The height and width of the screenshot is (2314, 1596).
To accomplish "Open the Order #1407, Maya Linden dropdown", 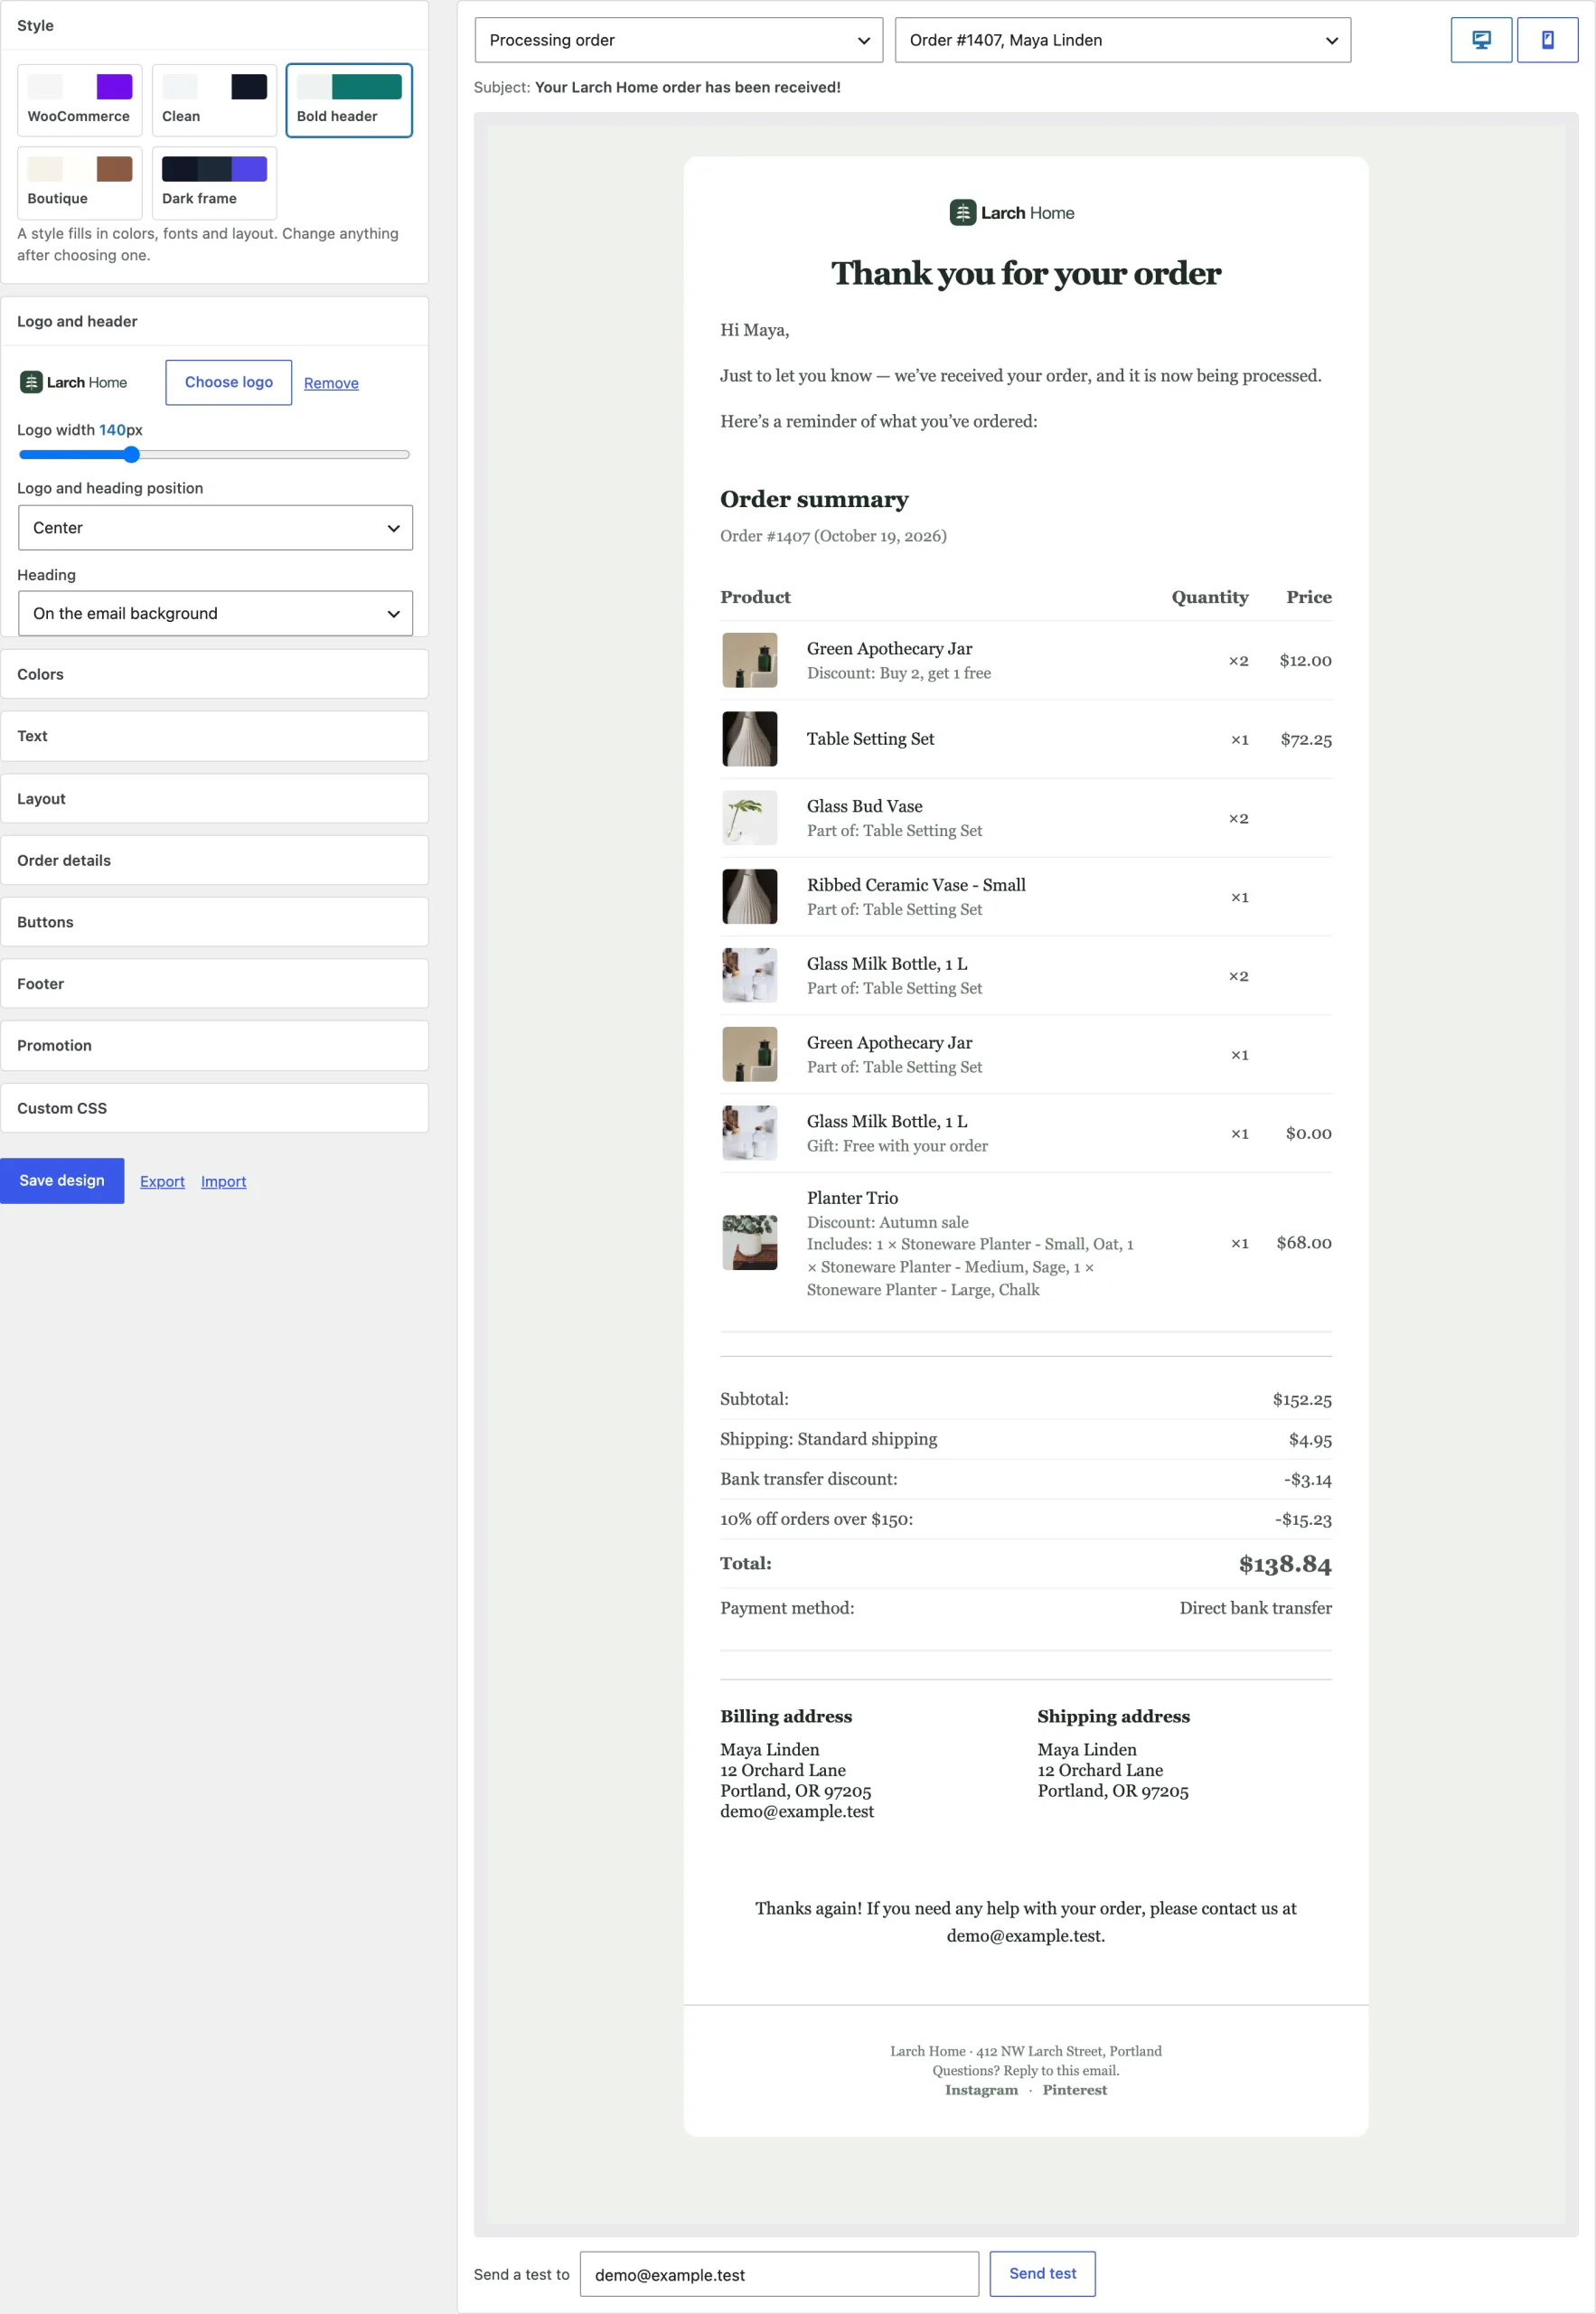I will click(x=1122, y=40).
